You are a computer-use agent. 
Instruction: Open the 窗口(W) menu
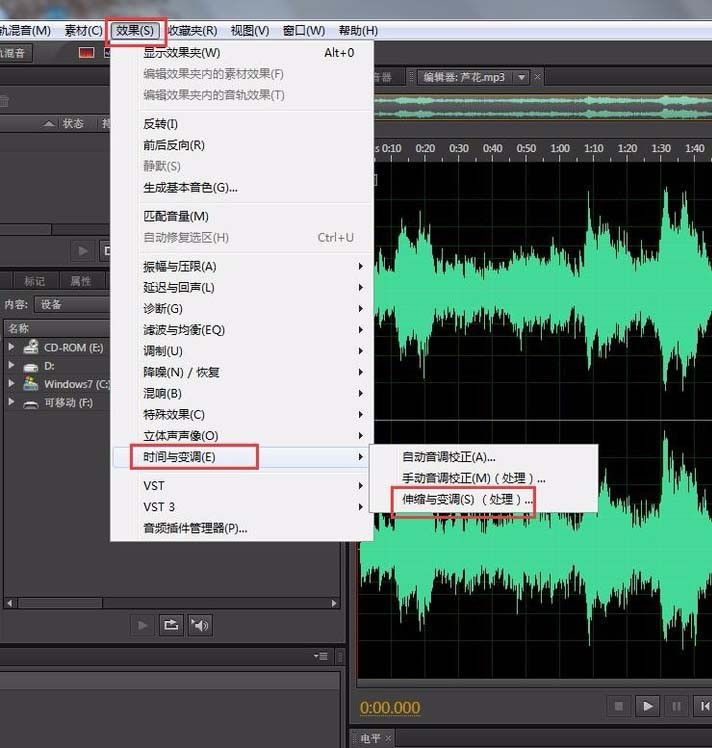click(x=304, y=31)
